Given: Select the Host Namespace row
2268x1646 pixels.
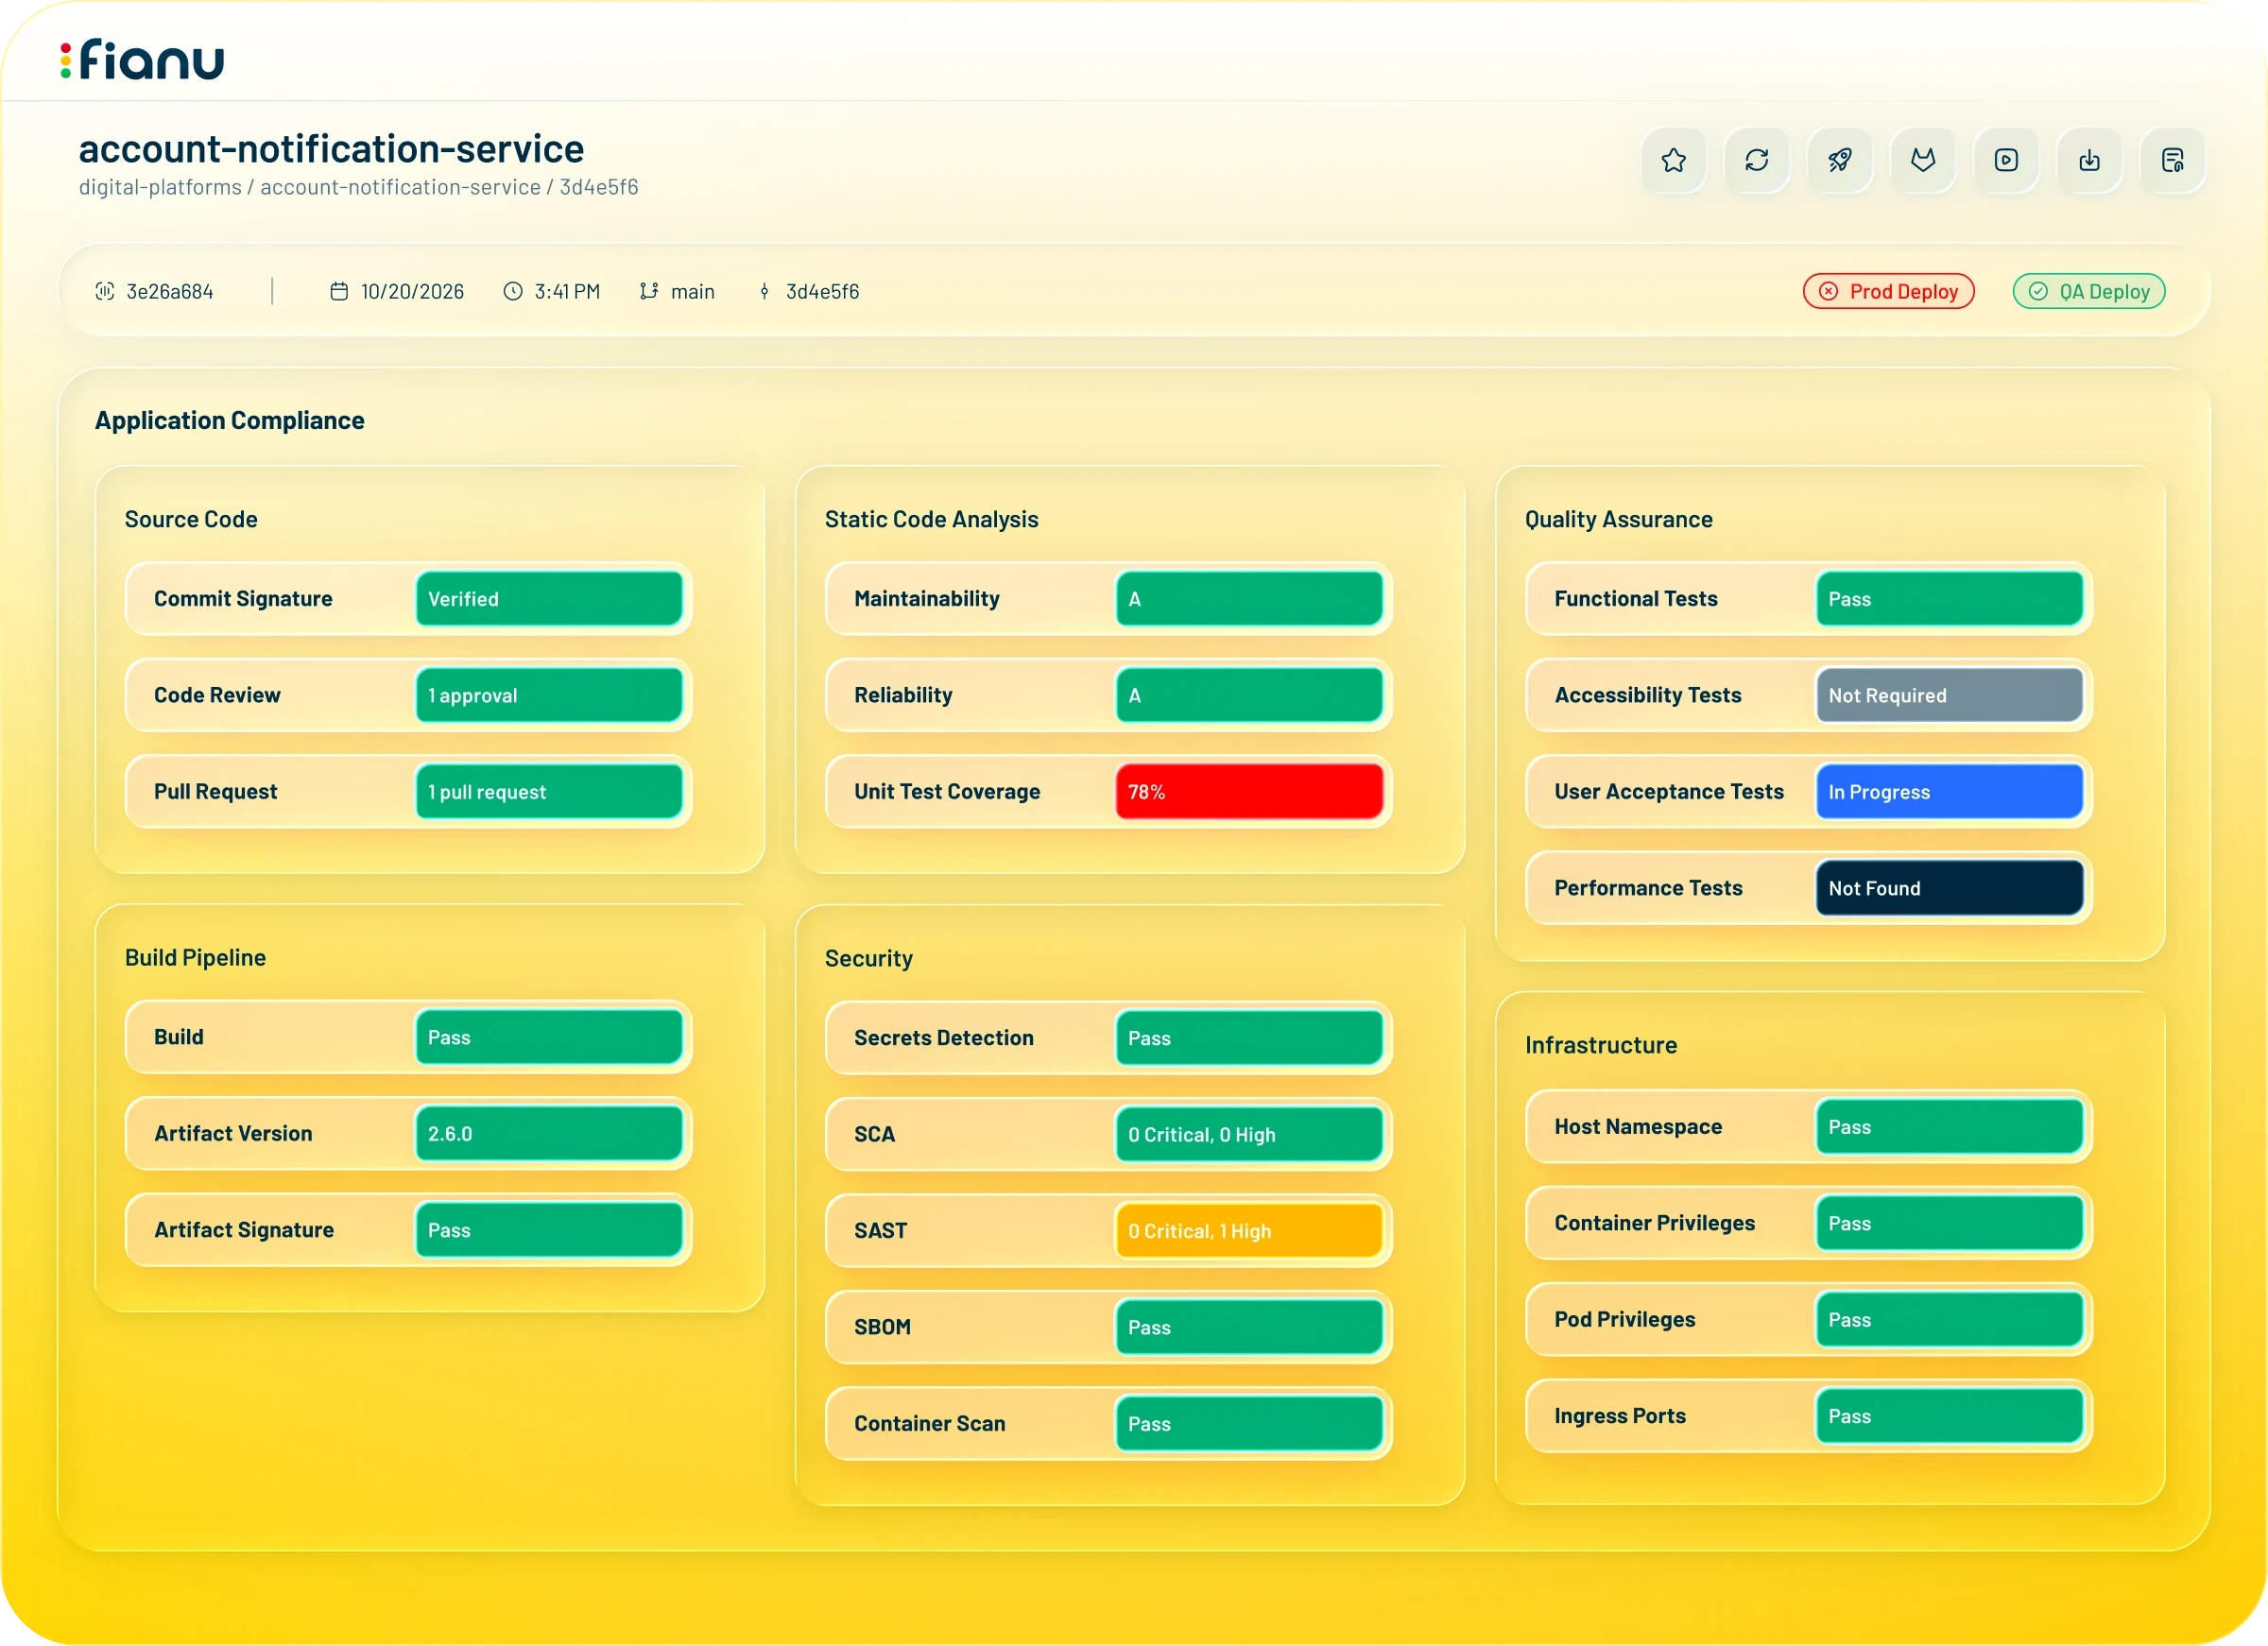Looking at the screenshot, I should pyautogui.click(x=1808, y=1126).
